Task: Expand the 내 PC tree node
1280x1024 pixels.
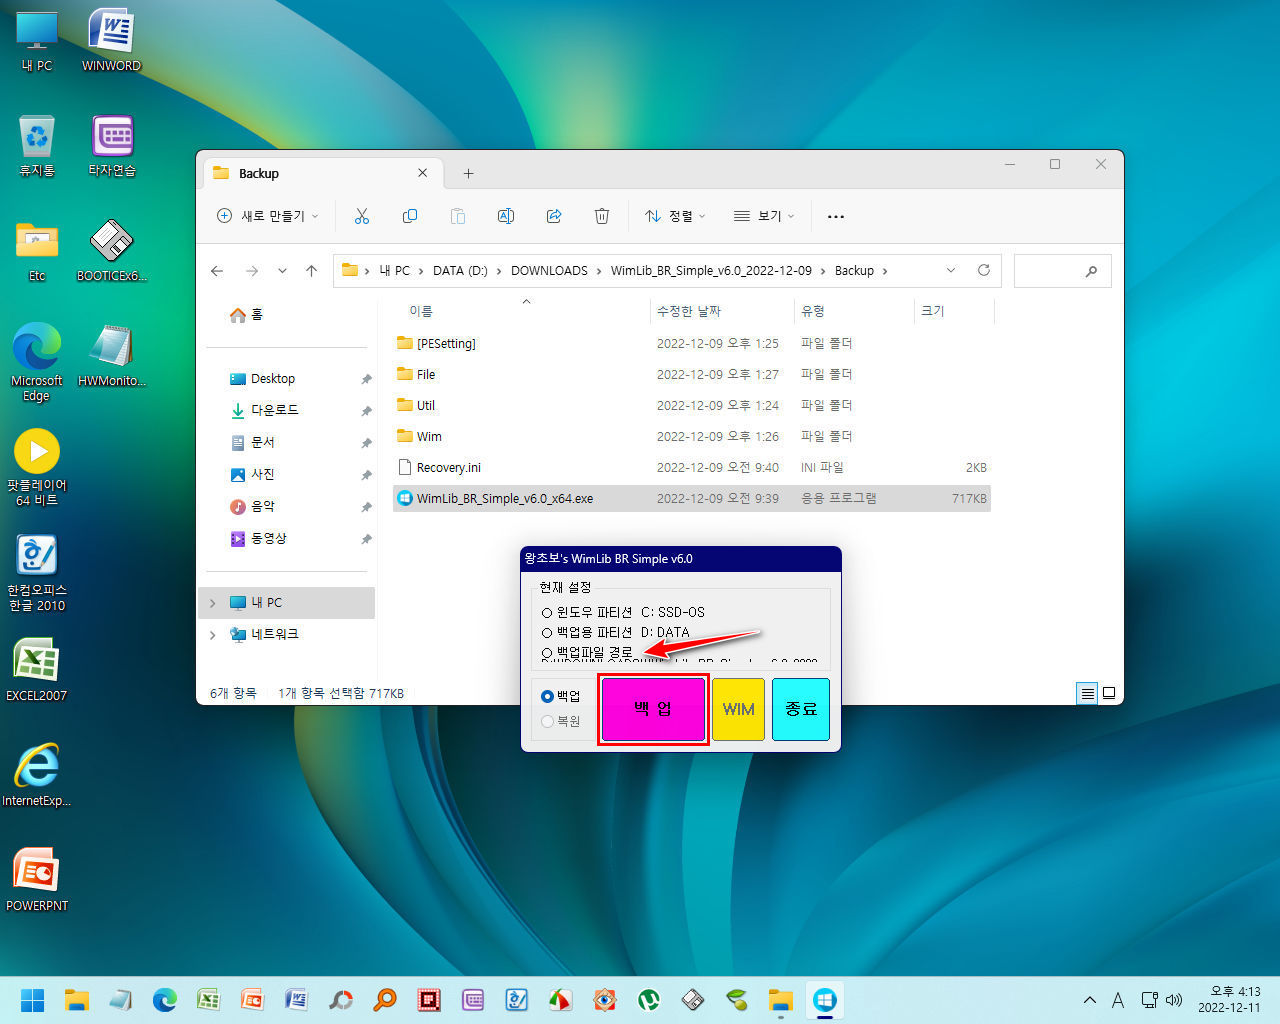Action: click(x=212, y=603)
